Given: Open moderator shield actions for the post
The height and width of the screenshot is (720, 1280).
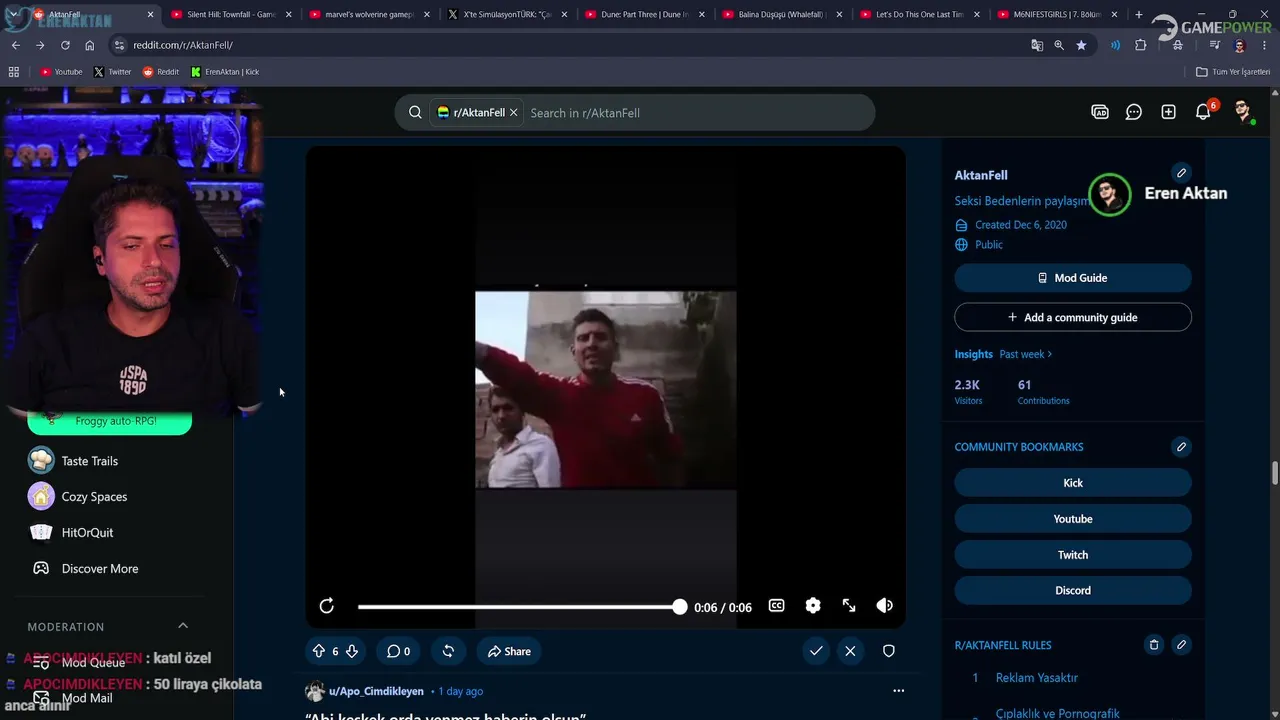Looking at the screenshot, I should [888, 651].
